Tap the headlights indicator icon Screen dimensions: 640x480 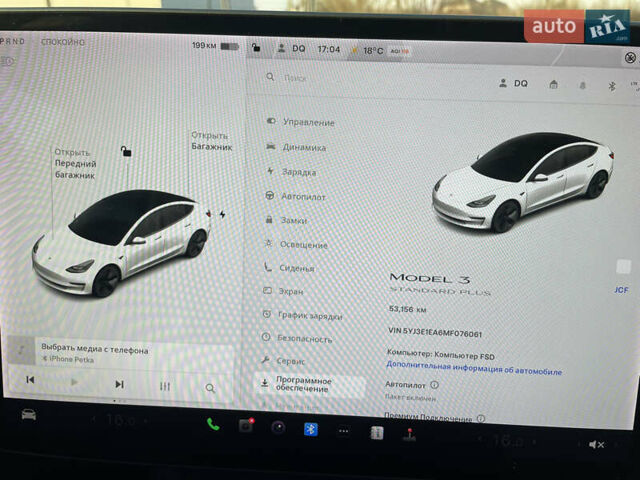[8, 62]
